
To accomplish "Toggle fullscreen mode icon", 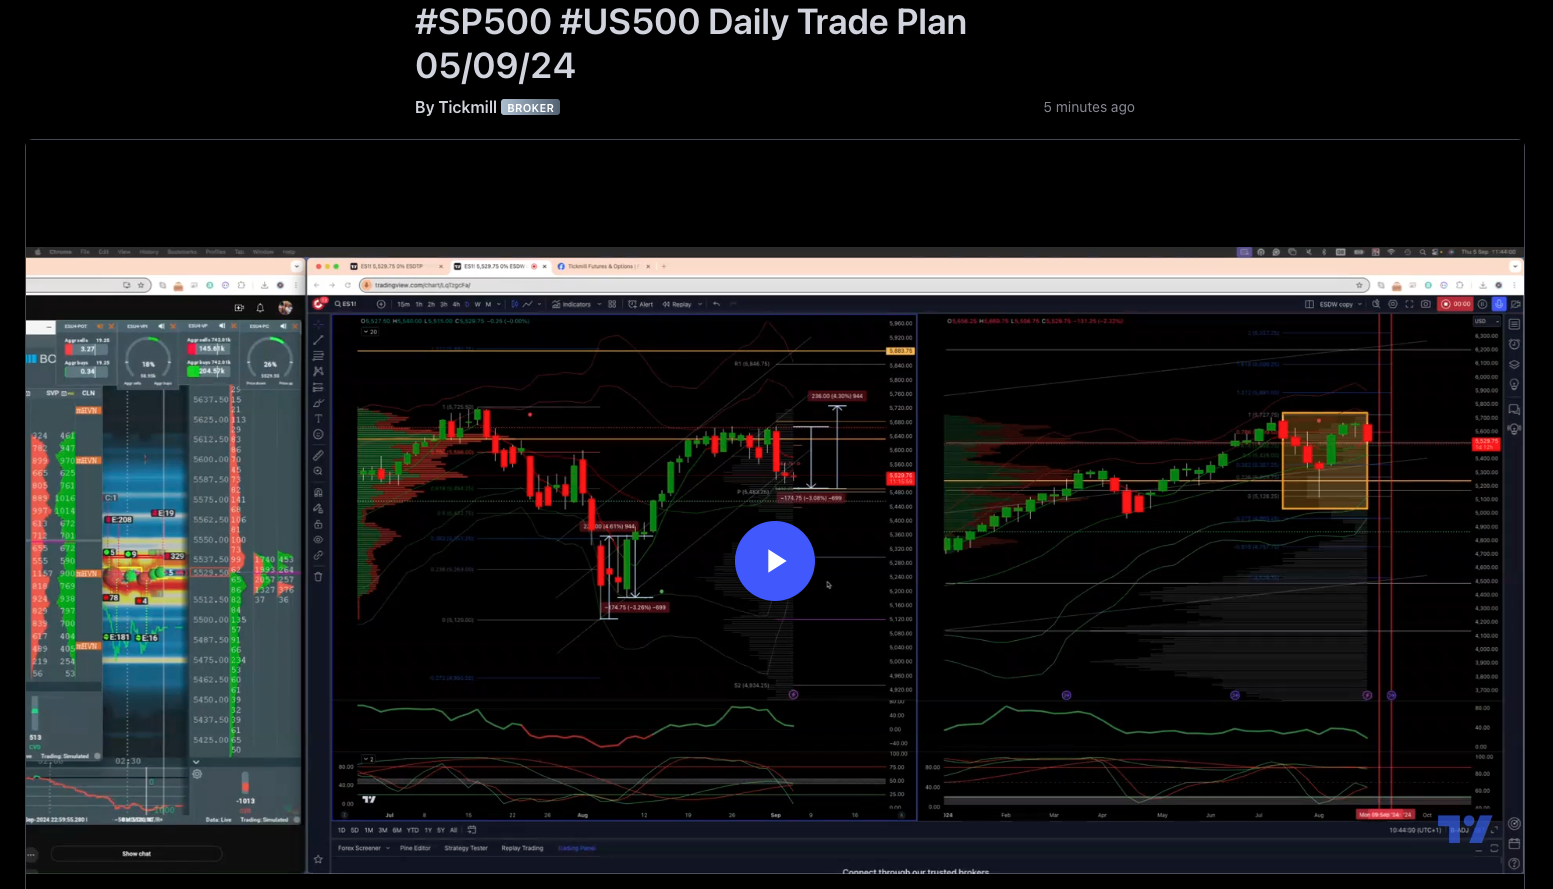I will pos(1409,304).
